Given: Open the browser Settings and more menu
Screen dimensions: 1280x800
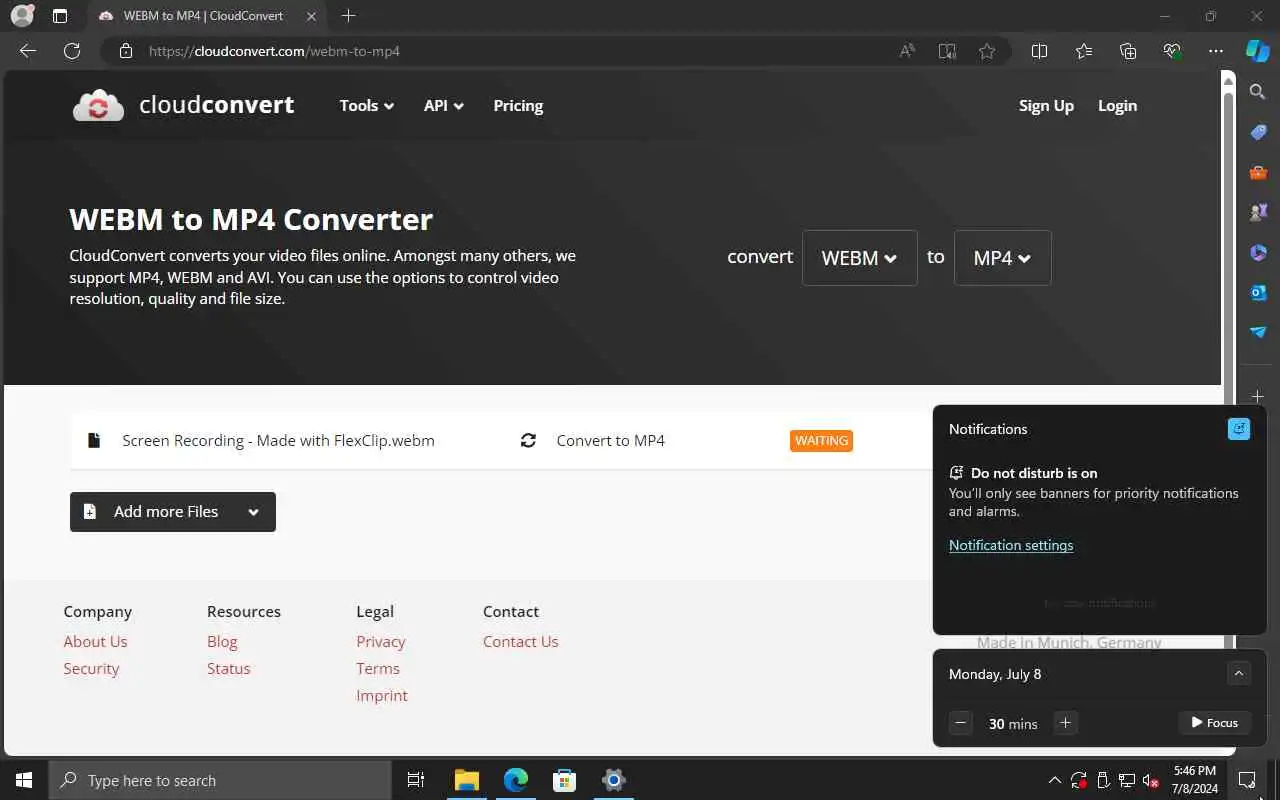Looking at the screenshot, I should point(1216,51).
